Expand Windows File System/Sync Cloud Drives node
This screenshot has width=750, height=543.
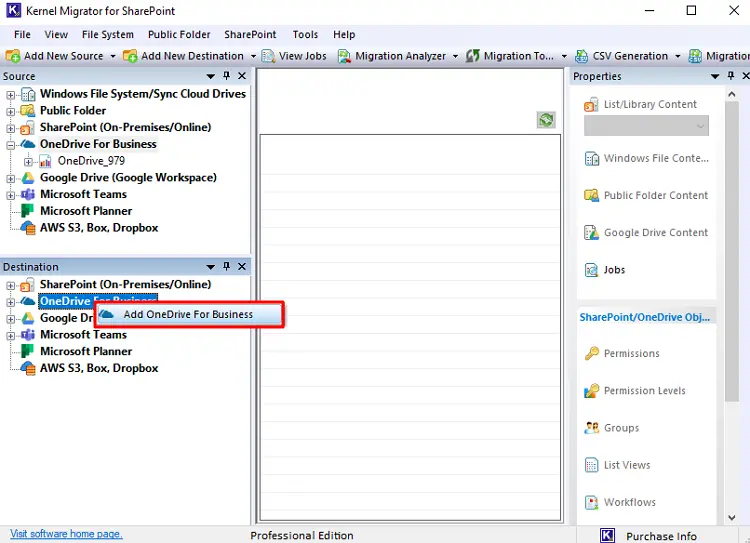coord(11,95)
